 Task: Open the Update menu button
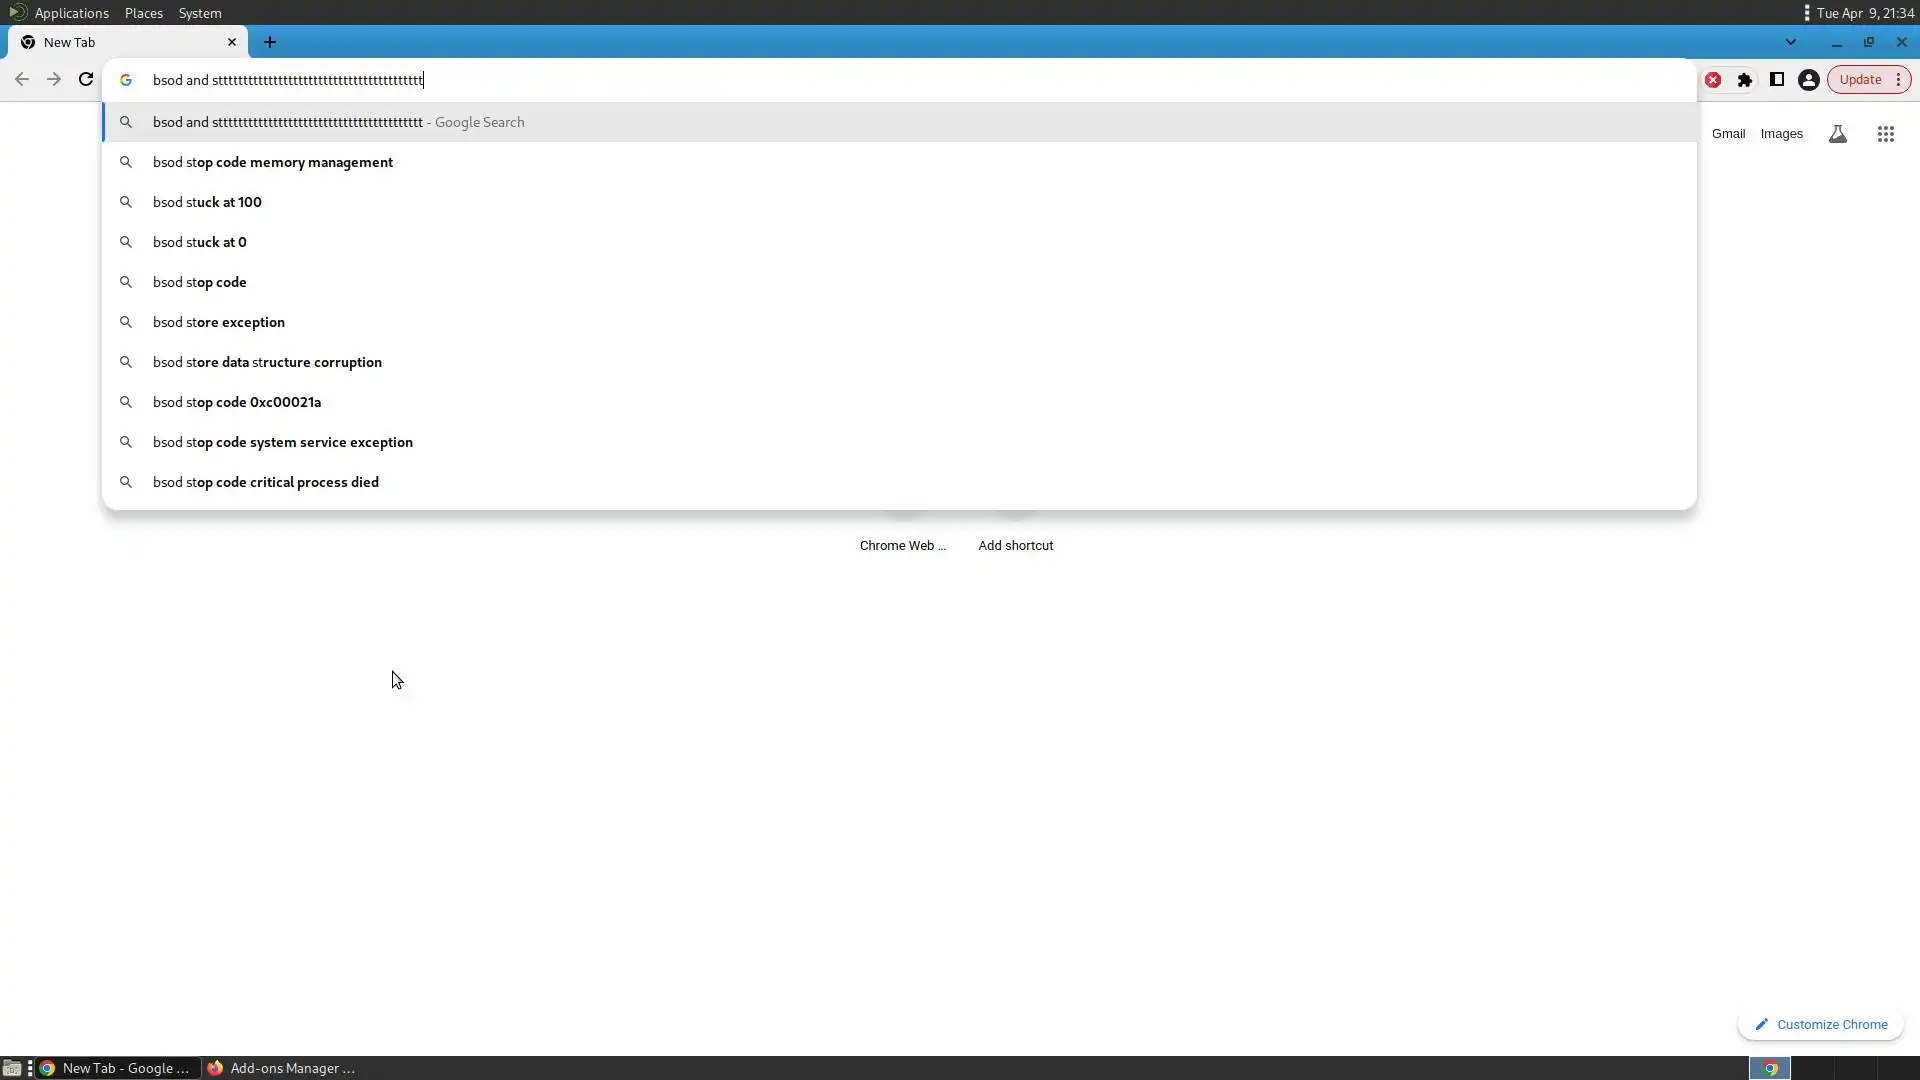[x=1869, y=80]
